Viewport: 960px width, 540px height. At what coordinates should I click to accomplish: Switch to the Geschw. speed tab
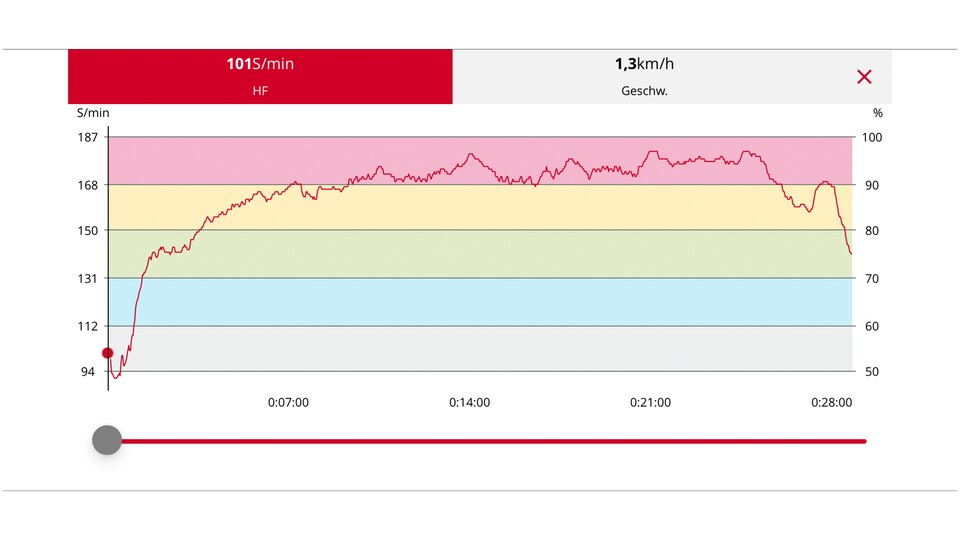coord(643,76)
